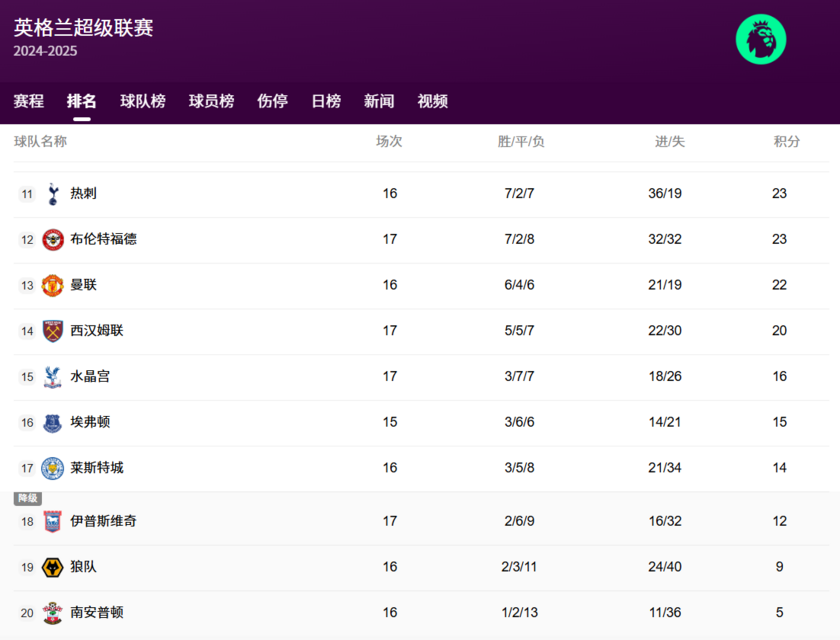Select the Manchester United crest icon
The height and width of the screenshot is (640, 840).
[51, 285]
